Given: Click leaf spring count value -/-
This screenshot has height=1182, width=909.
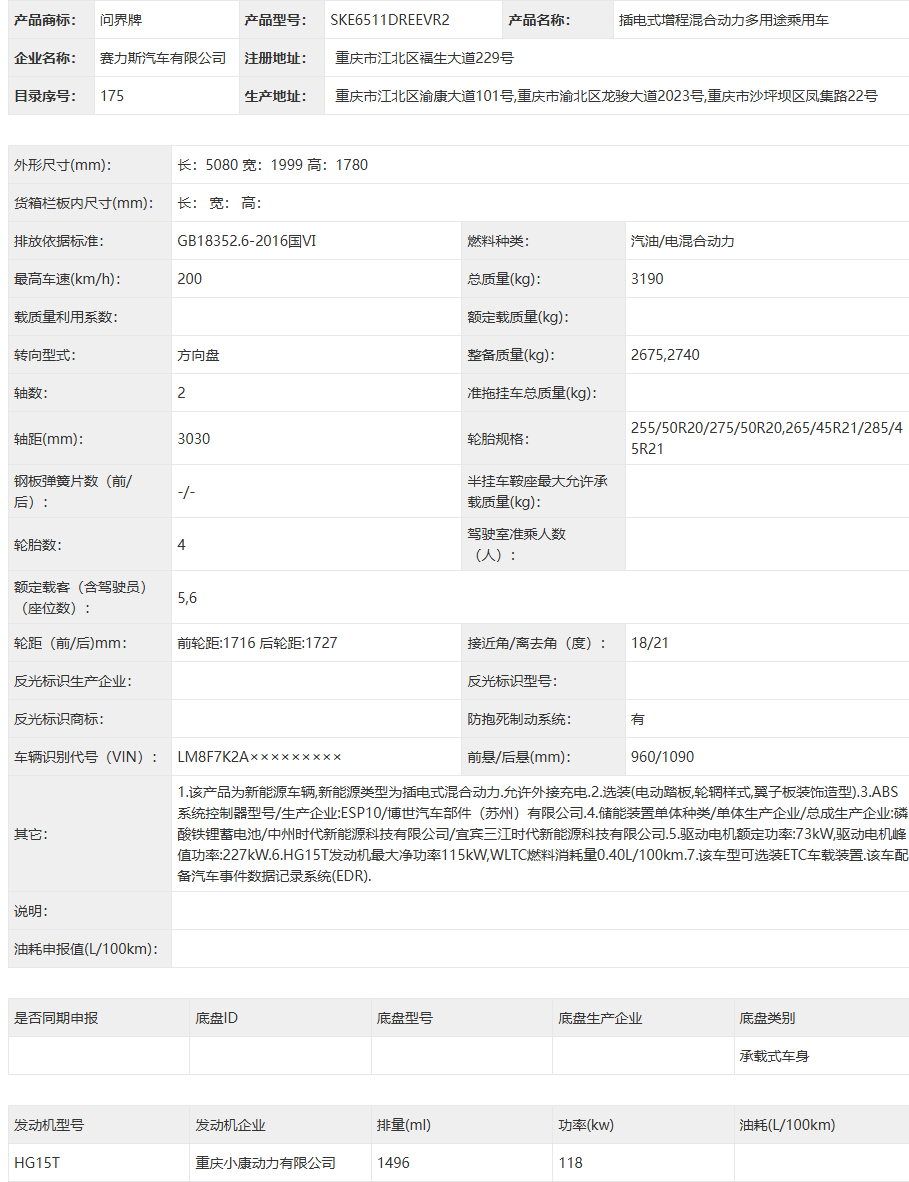Looking at the screenshot, I should coord(185,491).
